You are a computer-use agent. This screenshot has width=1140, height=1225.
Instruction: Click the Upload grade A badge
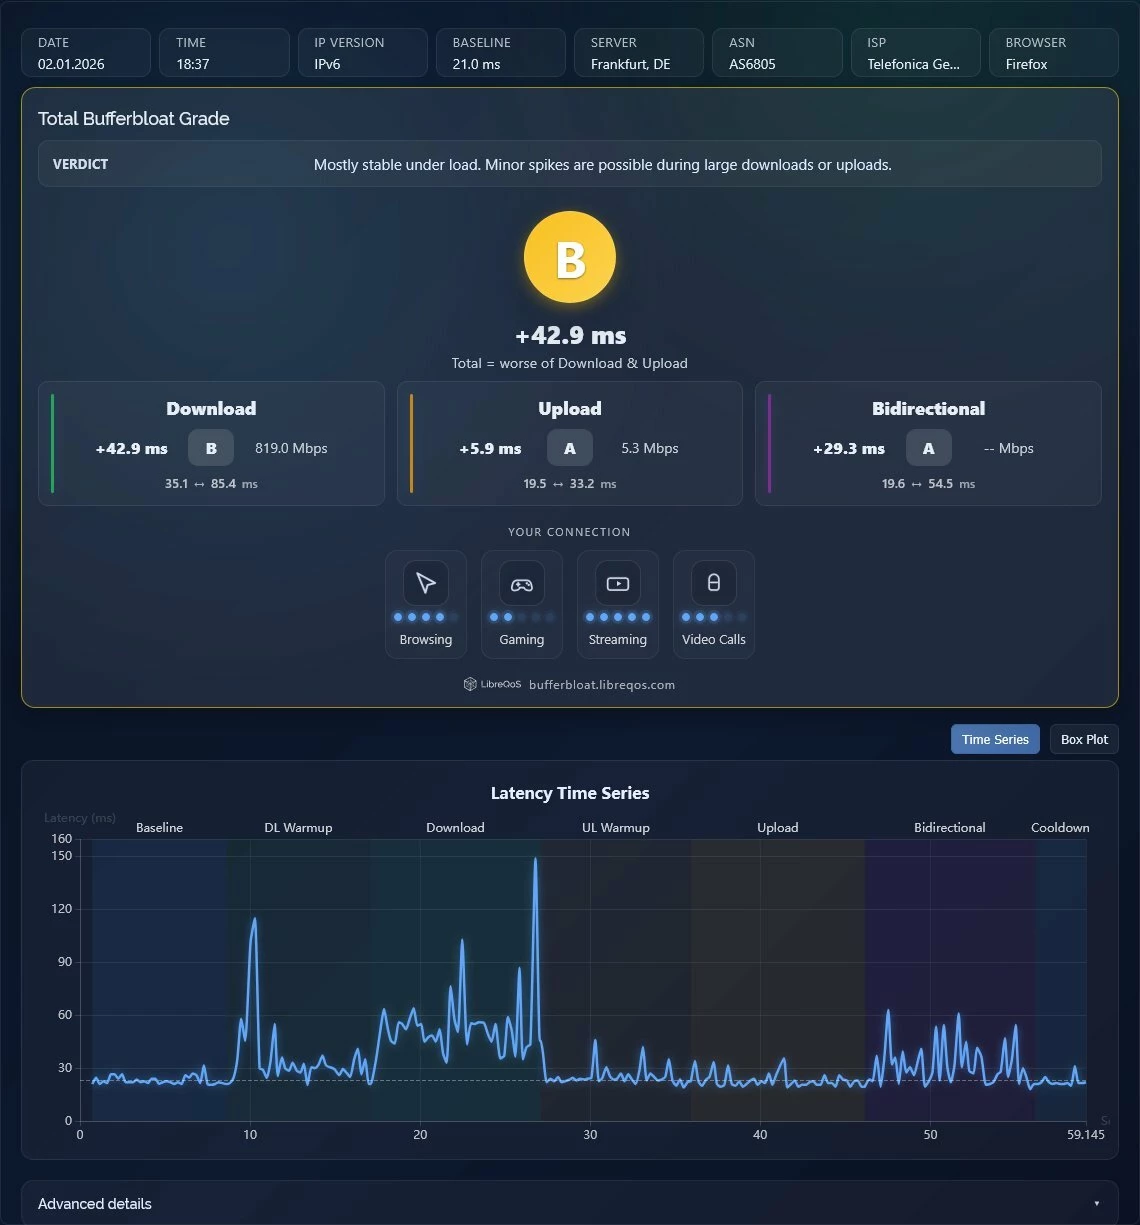coord(570,448)
